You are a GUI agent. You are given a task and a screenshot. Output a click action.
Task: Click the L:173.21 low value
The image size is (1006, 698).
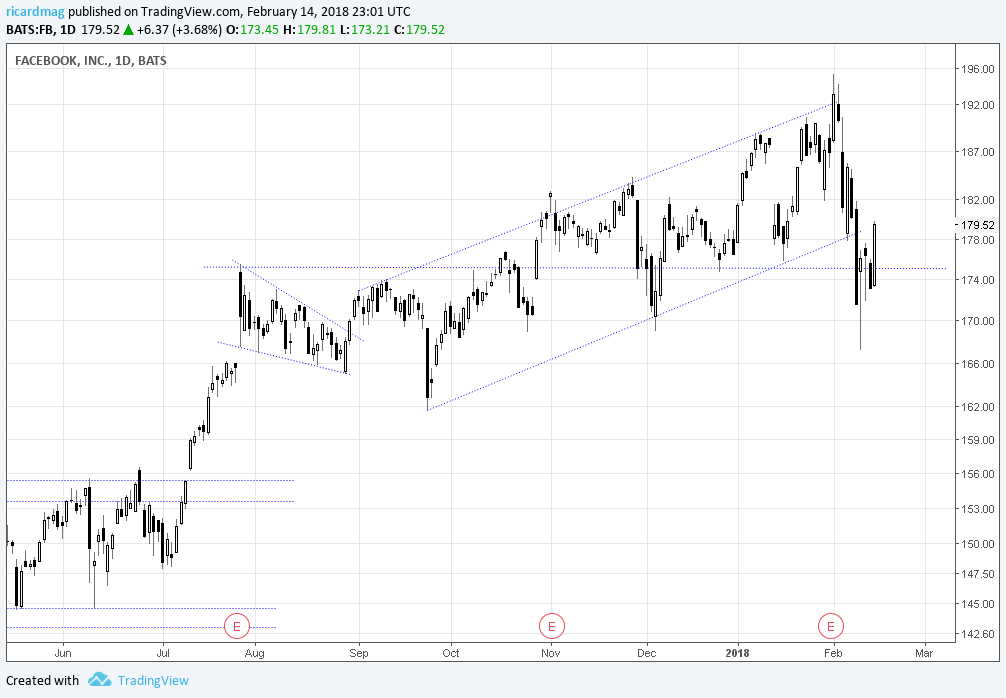coord(364,30)
